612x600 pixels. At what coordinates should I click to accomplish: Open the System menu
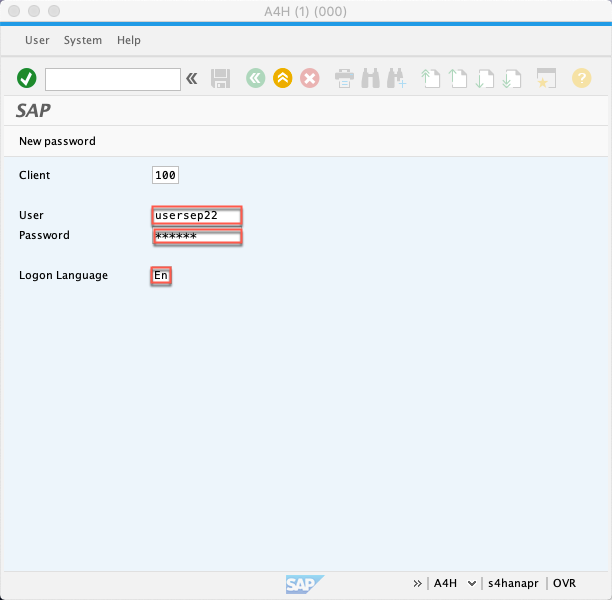[x=82, y=40]
